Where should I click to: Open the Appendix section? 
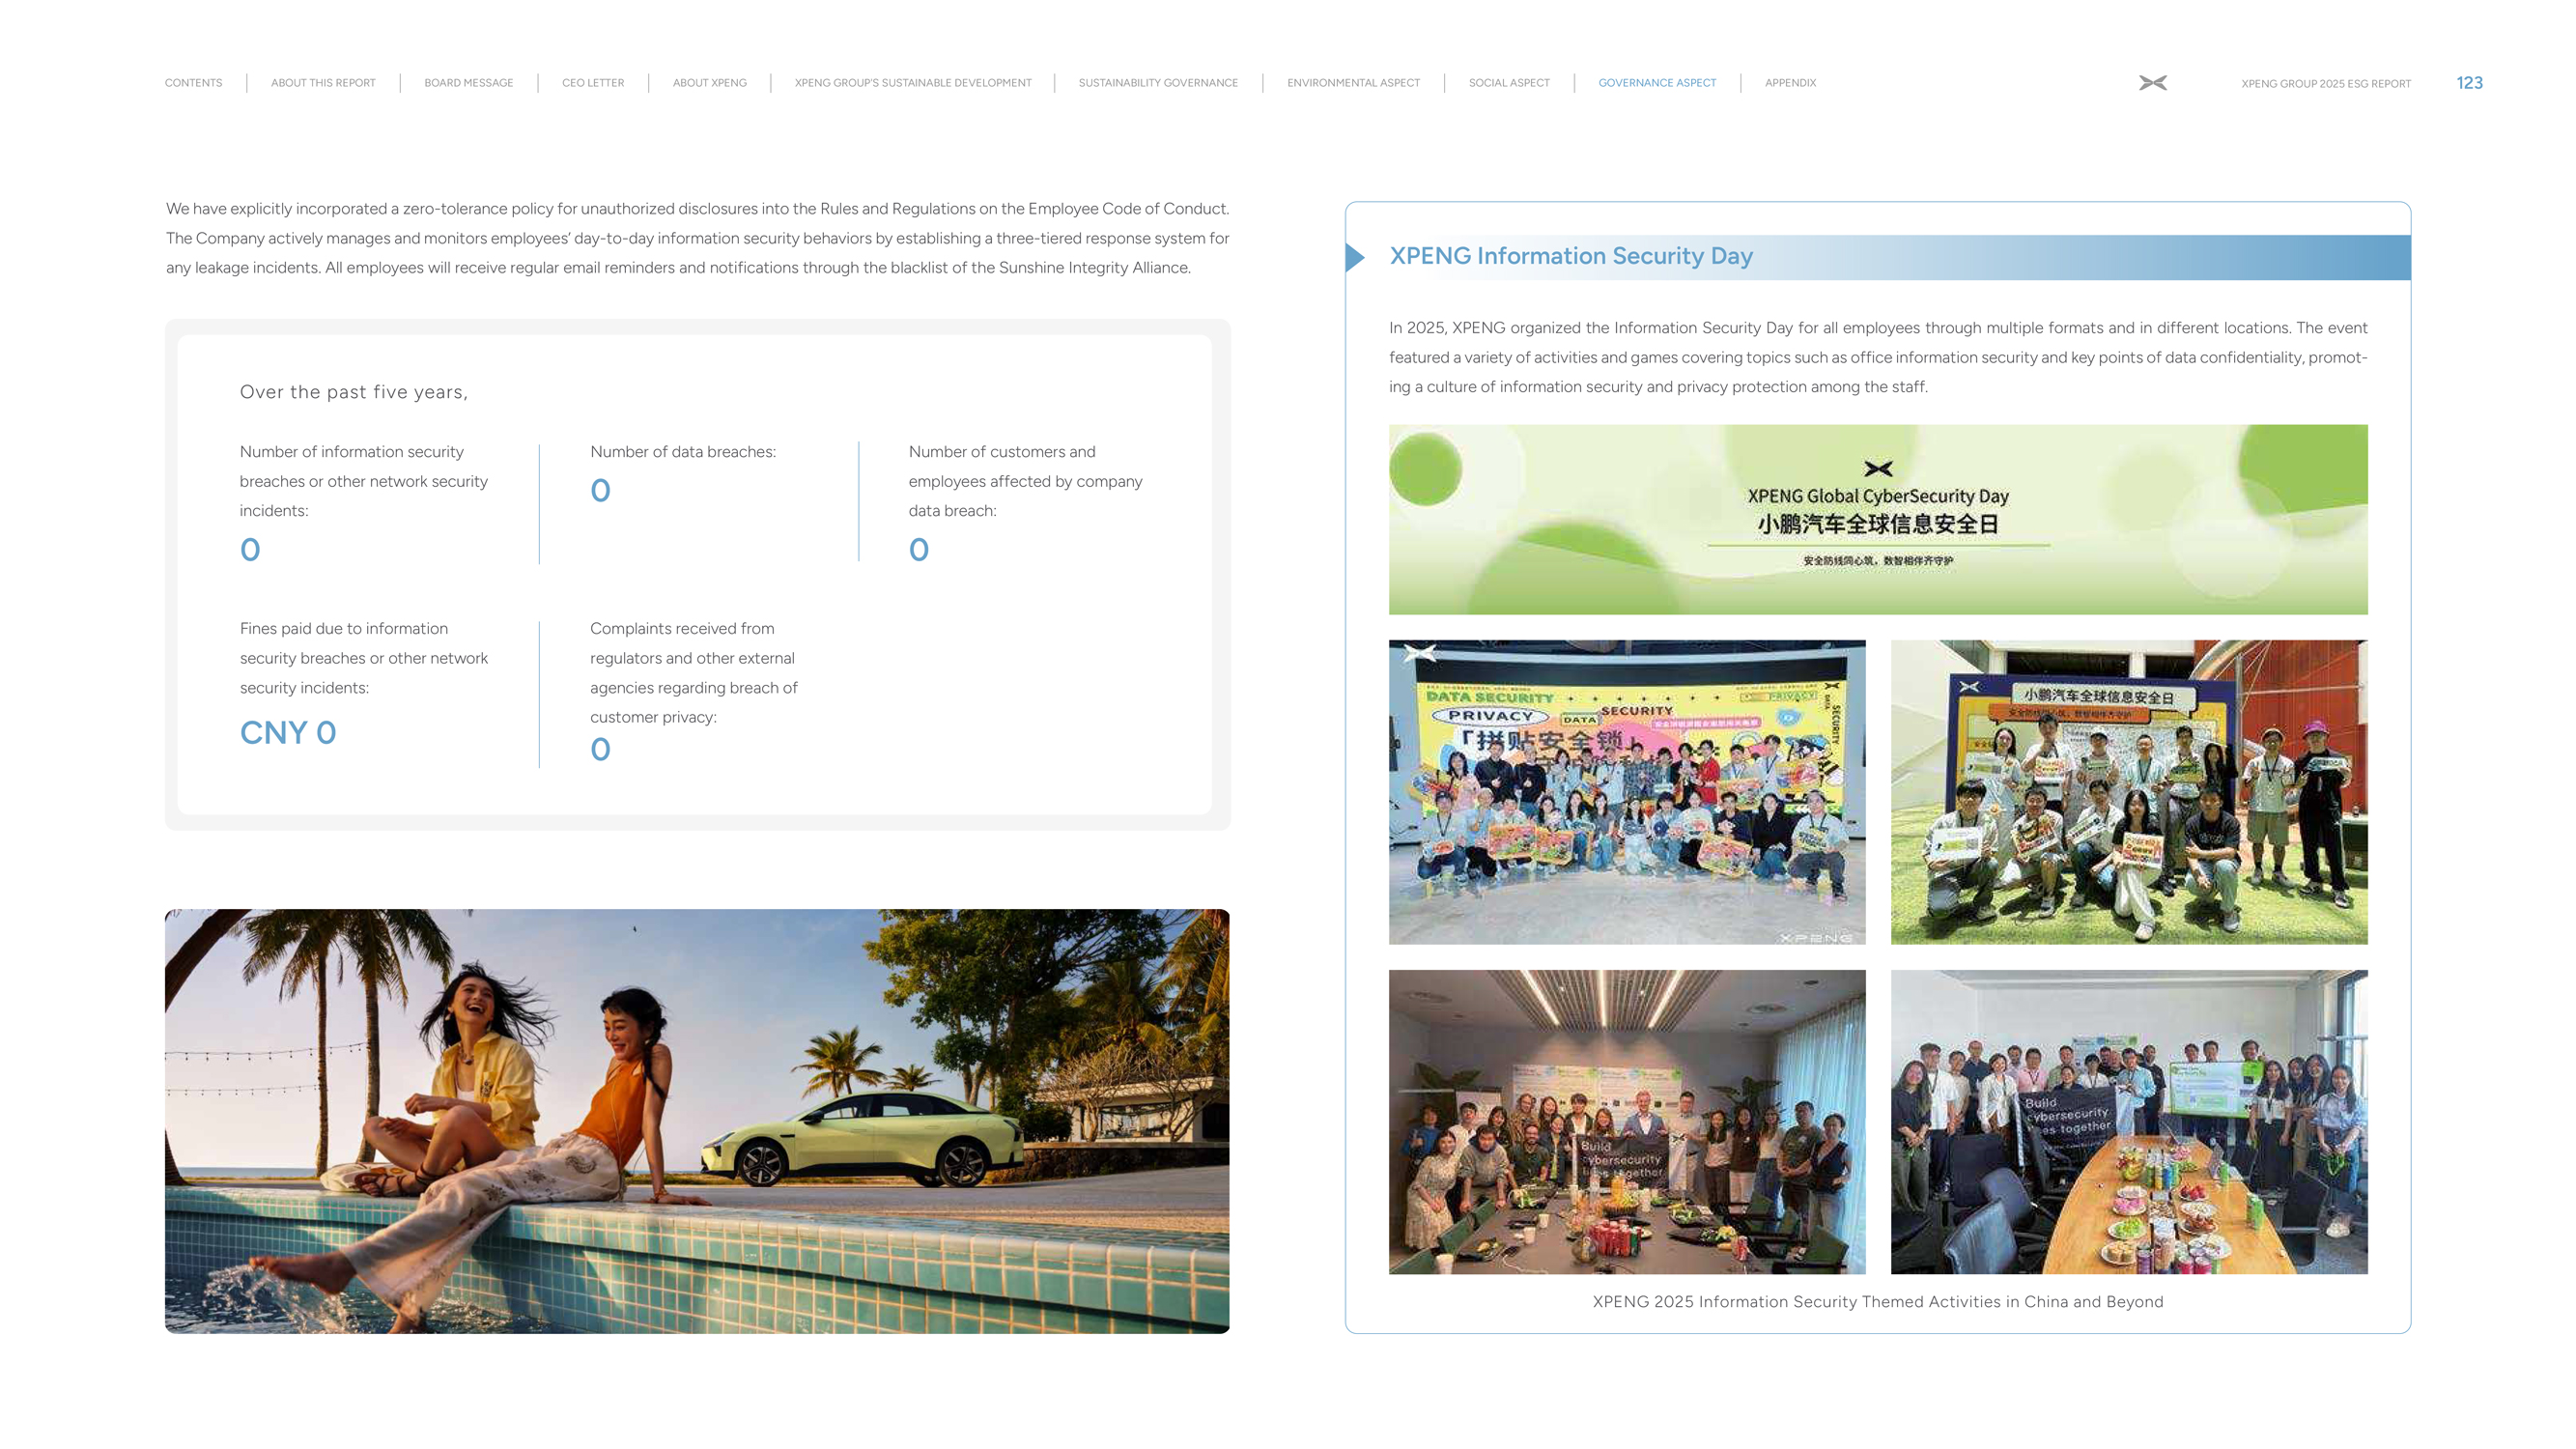pyautogui.click(x=1789, y=83)
